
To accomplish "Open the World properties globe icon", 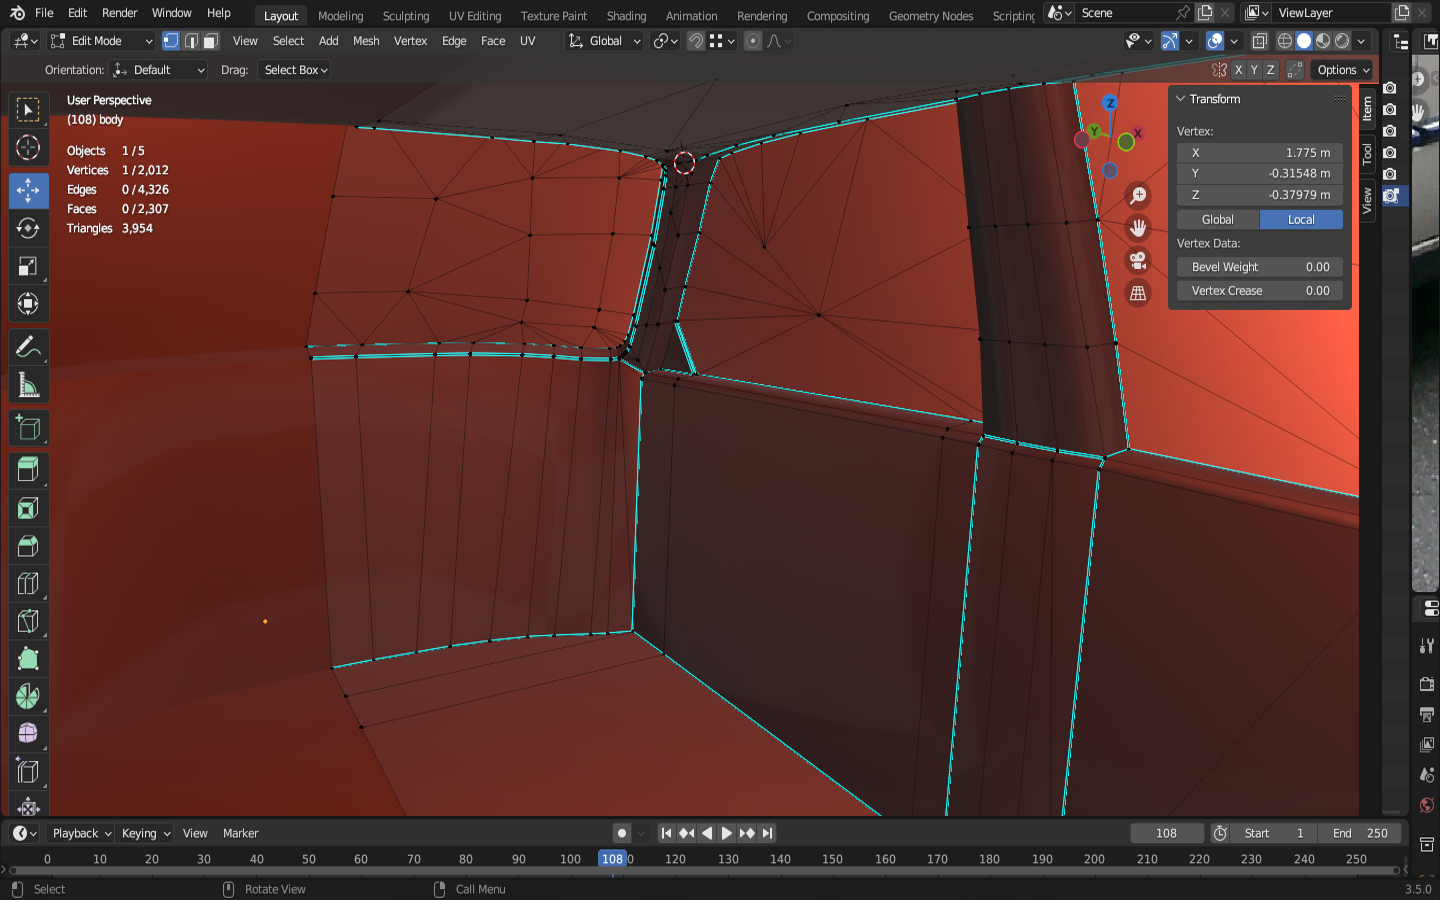I will 1427,806.
